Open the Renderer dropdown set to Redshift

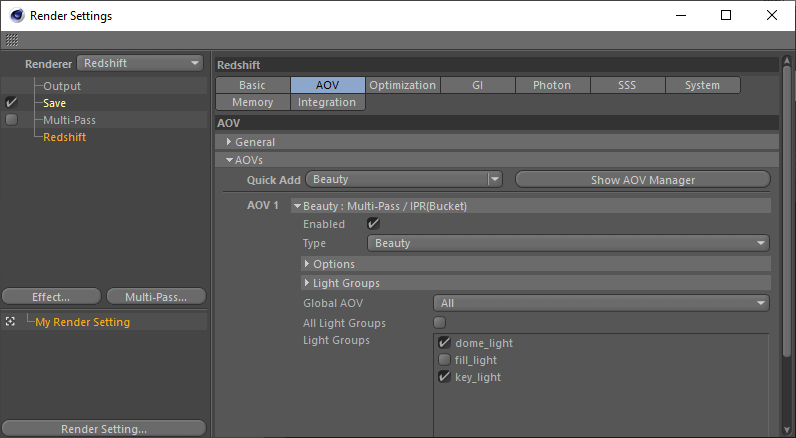(140, 63)
